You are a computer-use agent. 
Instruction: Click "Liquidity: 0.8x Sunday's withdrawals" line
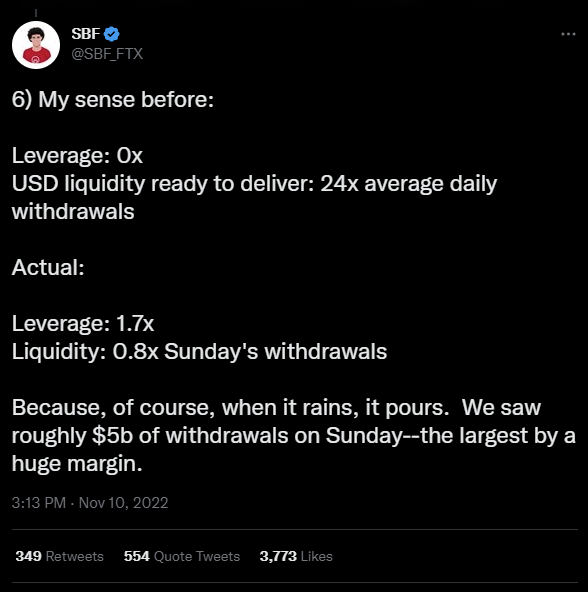pos(199,352)
